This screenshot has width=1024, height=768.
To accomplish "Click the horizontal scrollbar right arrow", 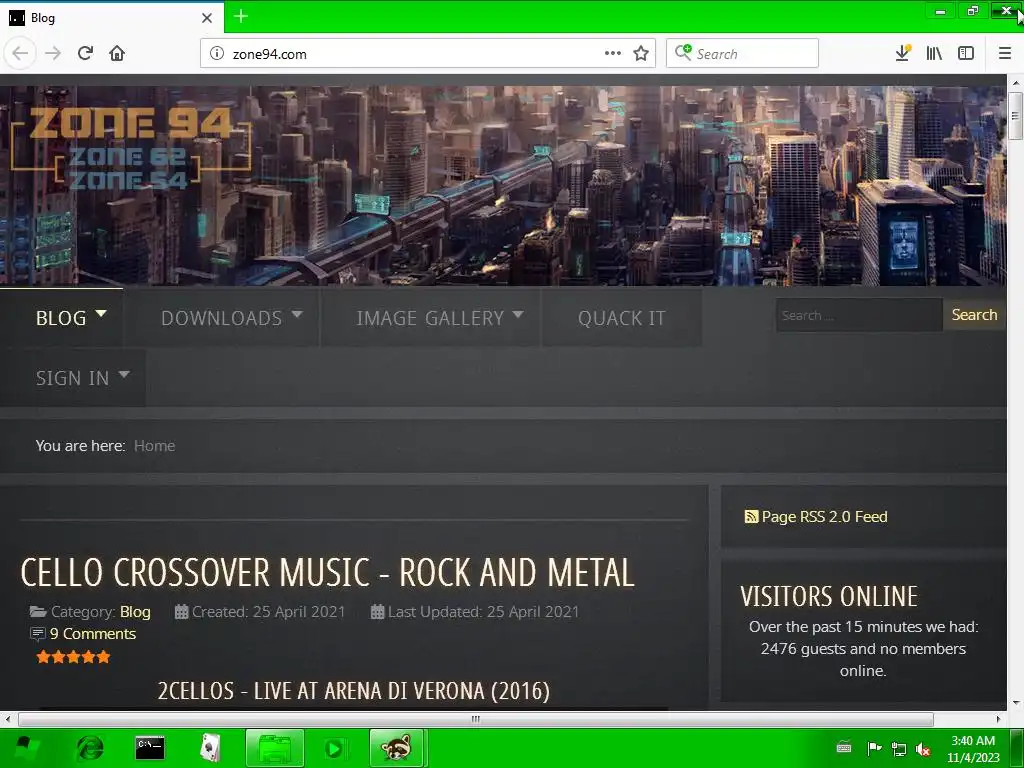I will click(998, 719).
